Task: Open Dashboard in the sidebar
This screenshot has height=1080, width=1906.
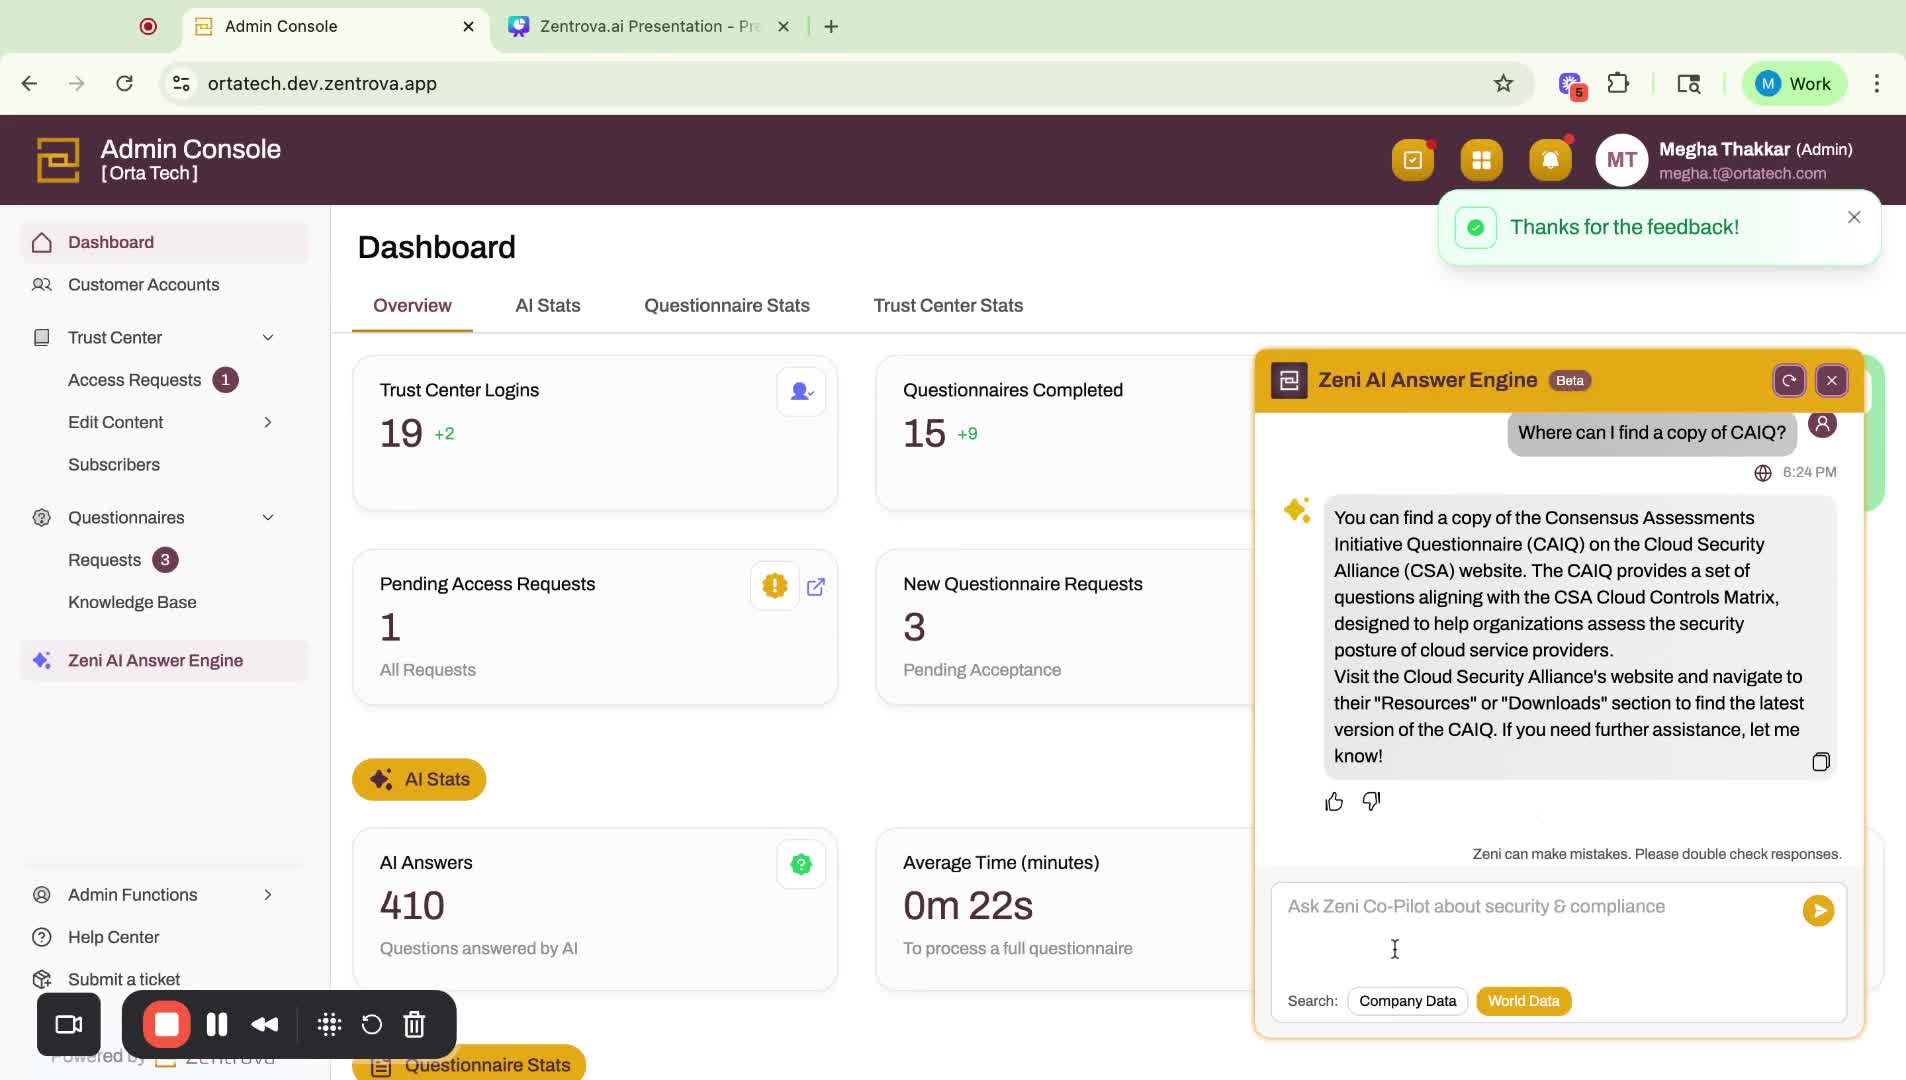Action: coord(165,243)
